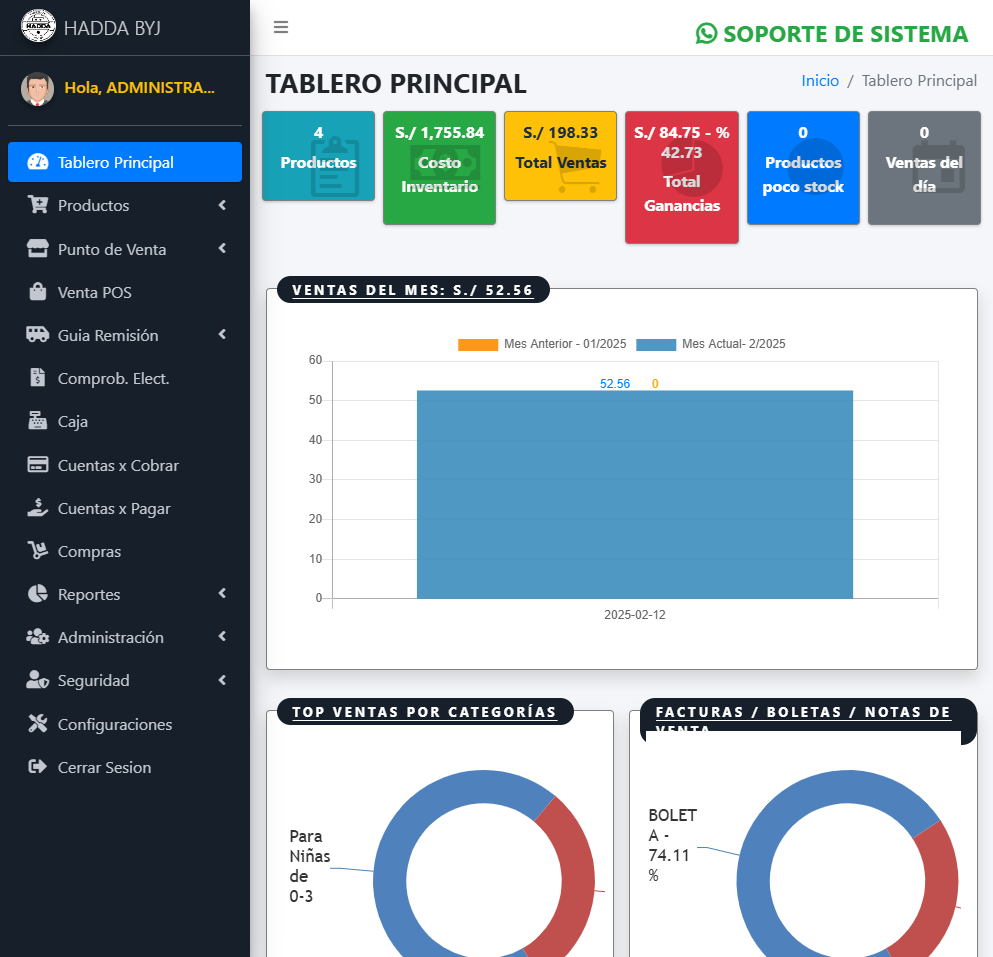This screenshot has height=957, width=993.
Task: Open Cuentas x Cobrar menu entry
Action: tap(125, 465)
